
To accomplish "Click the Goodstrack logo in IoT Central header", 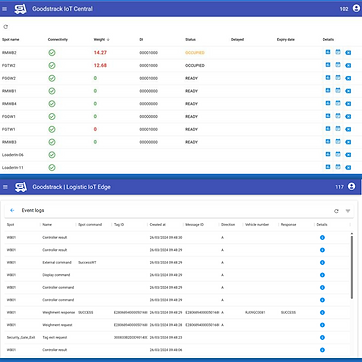I will [x=20, y=9].
